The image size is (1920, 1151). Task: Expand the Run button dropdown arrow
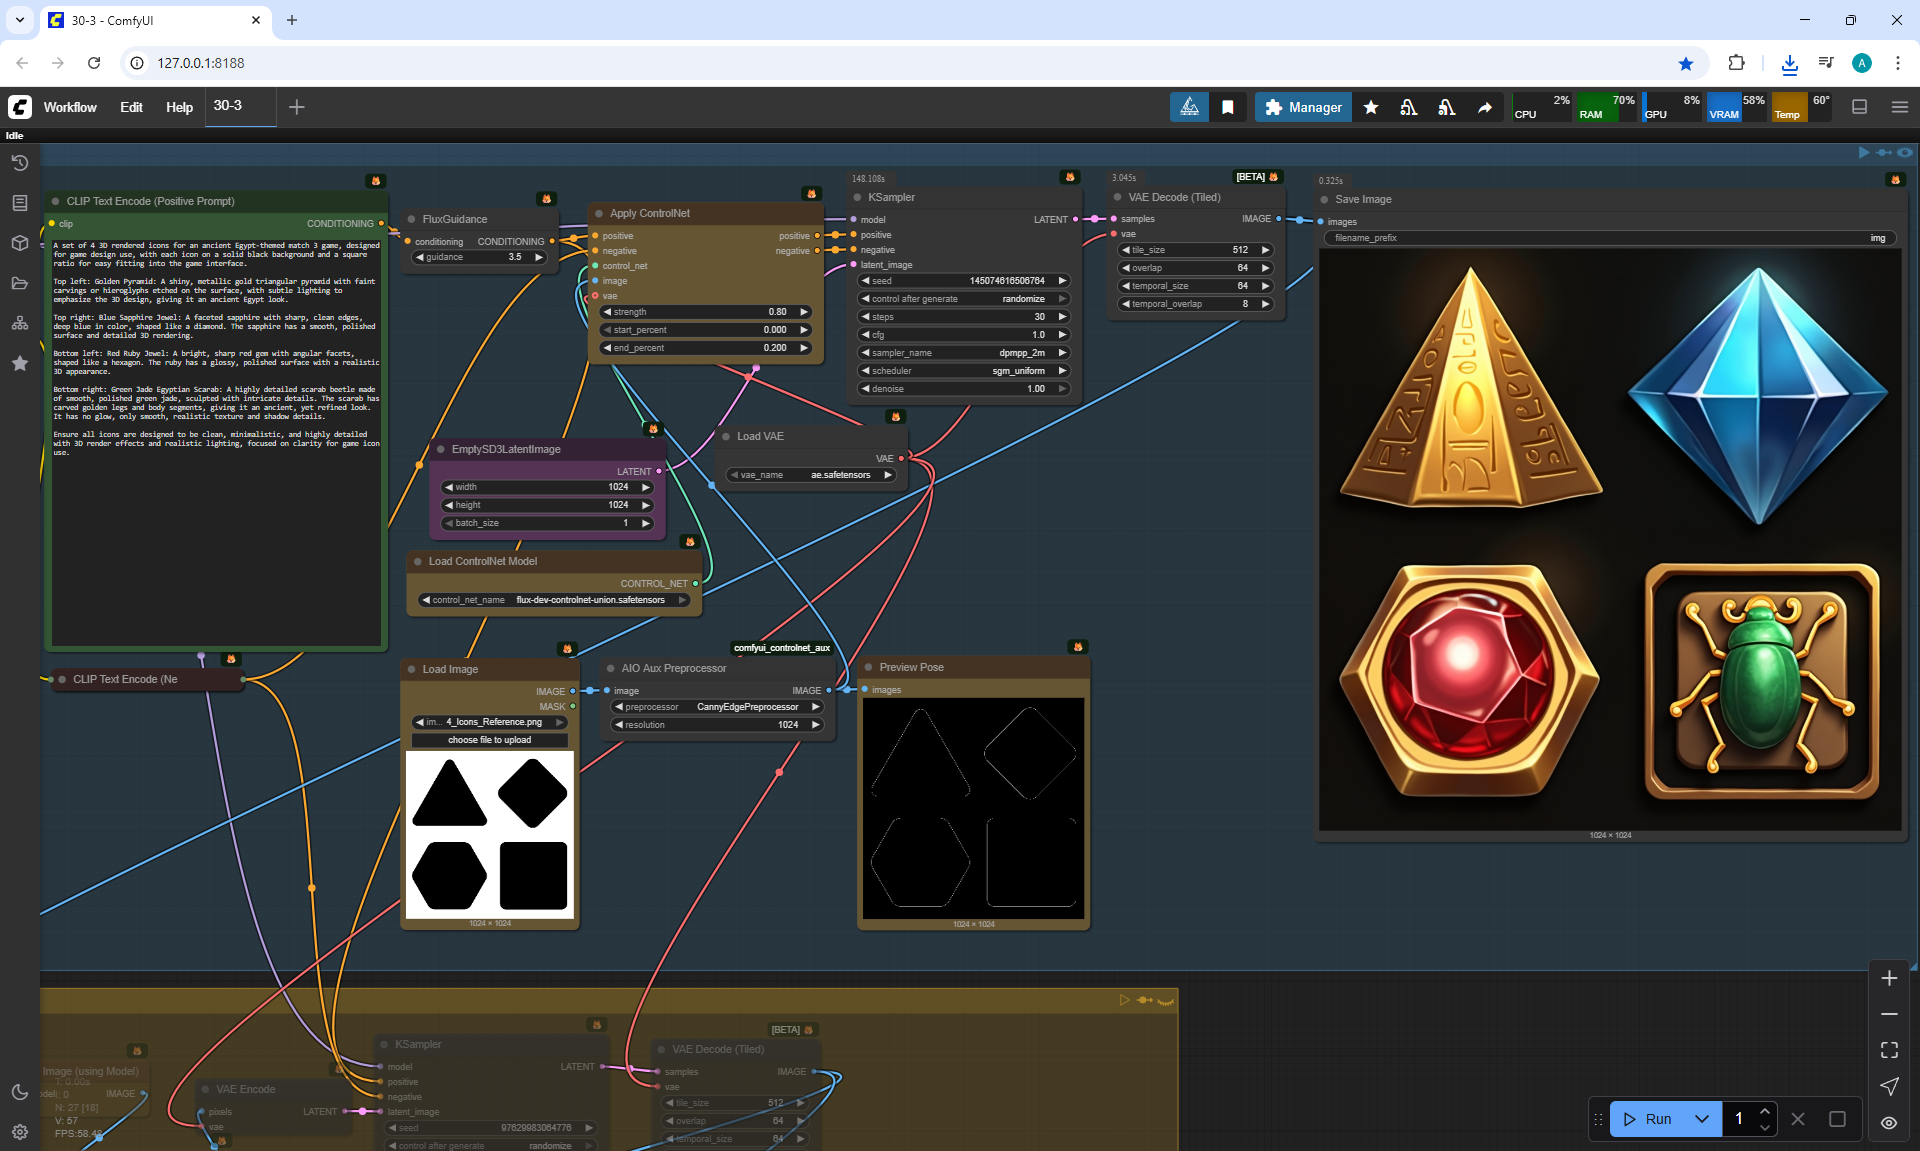coord(1702,1119)
